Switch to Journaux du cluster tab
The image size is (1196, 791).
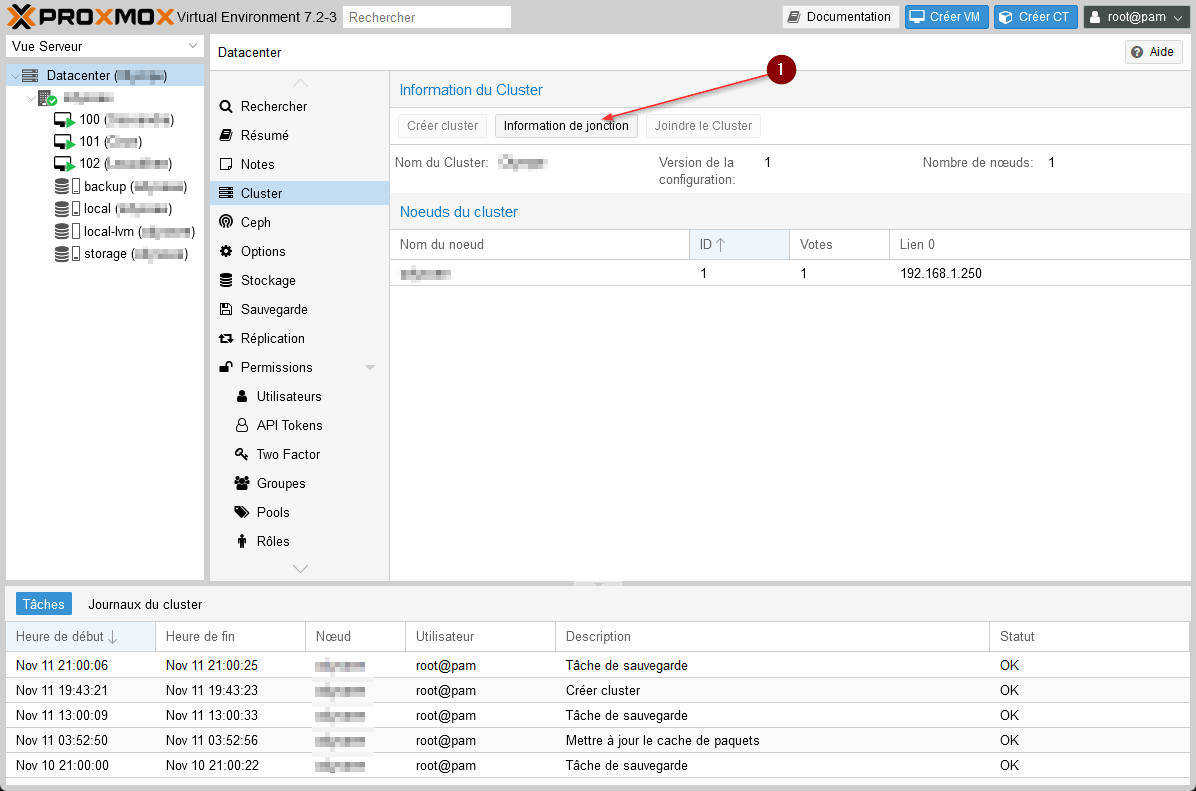tap(145, 604)
